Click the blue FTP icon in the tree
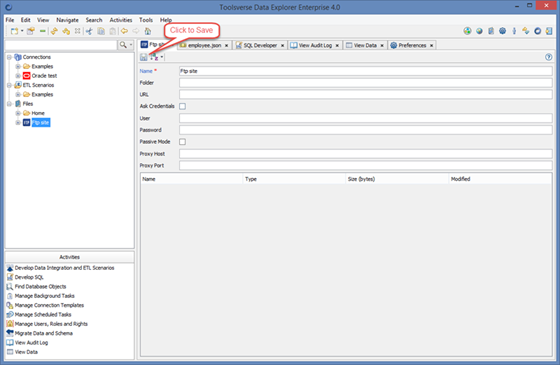This screenshot has height=365, width=560. click(x=26, y=122)
